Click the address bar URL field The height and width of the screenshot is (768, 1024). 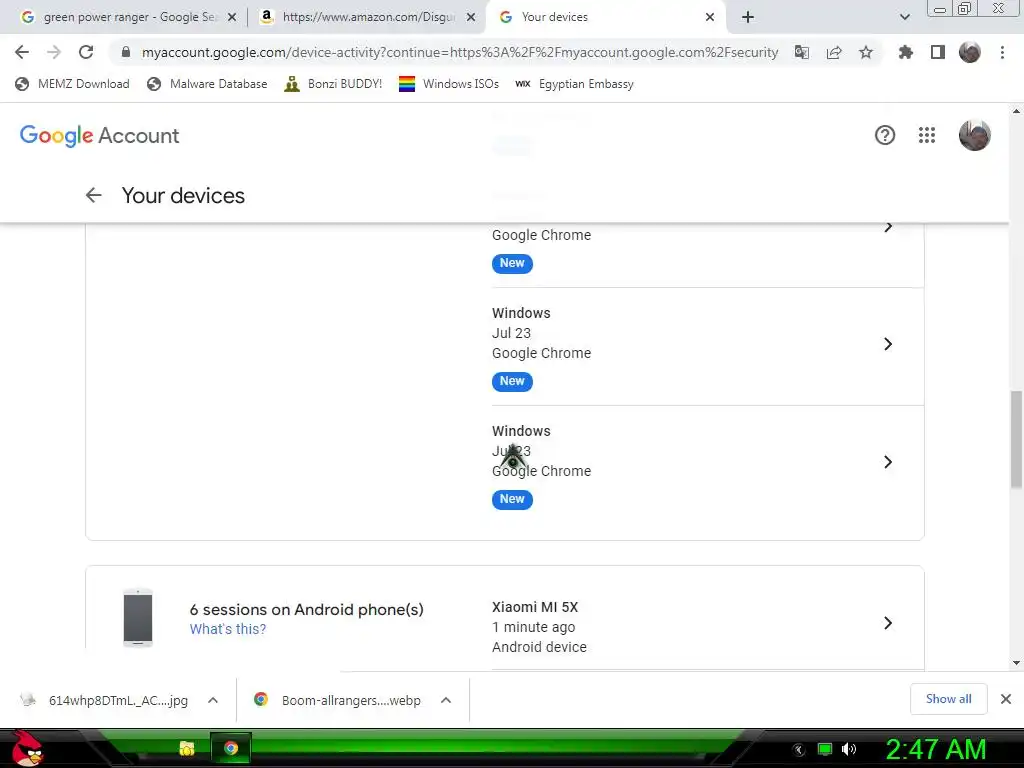point(460,52)
